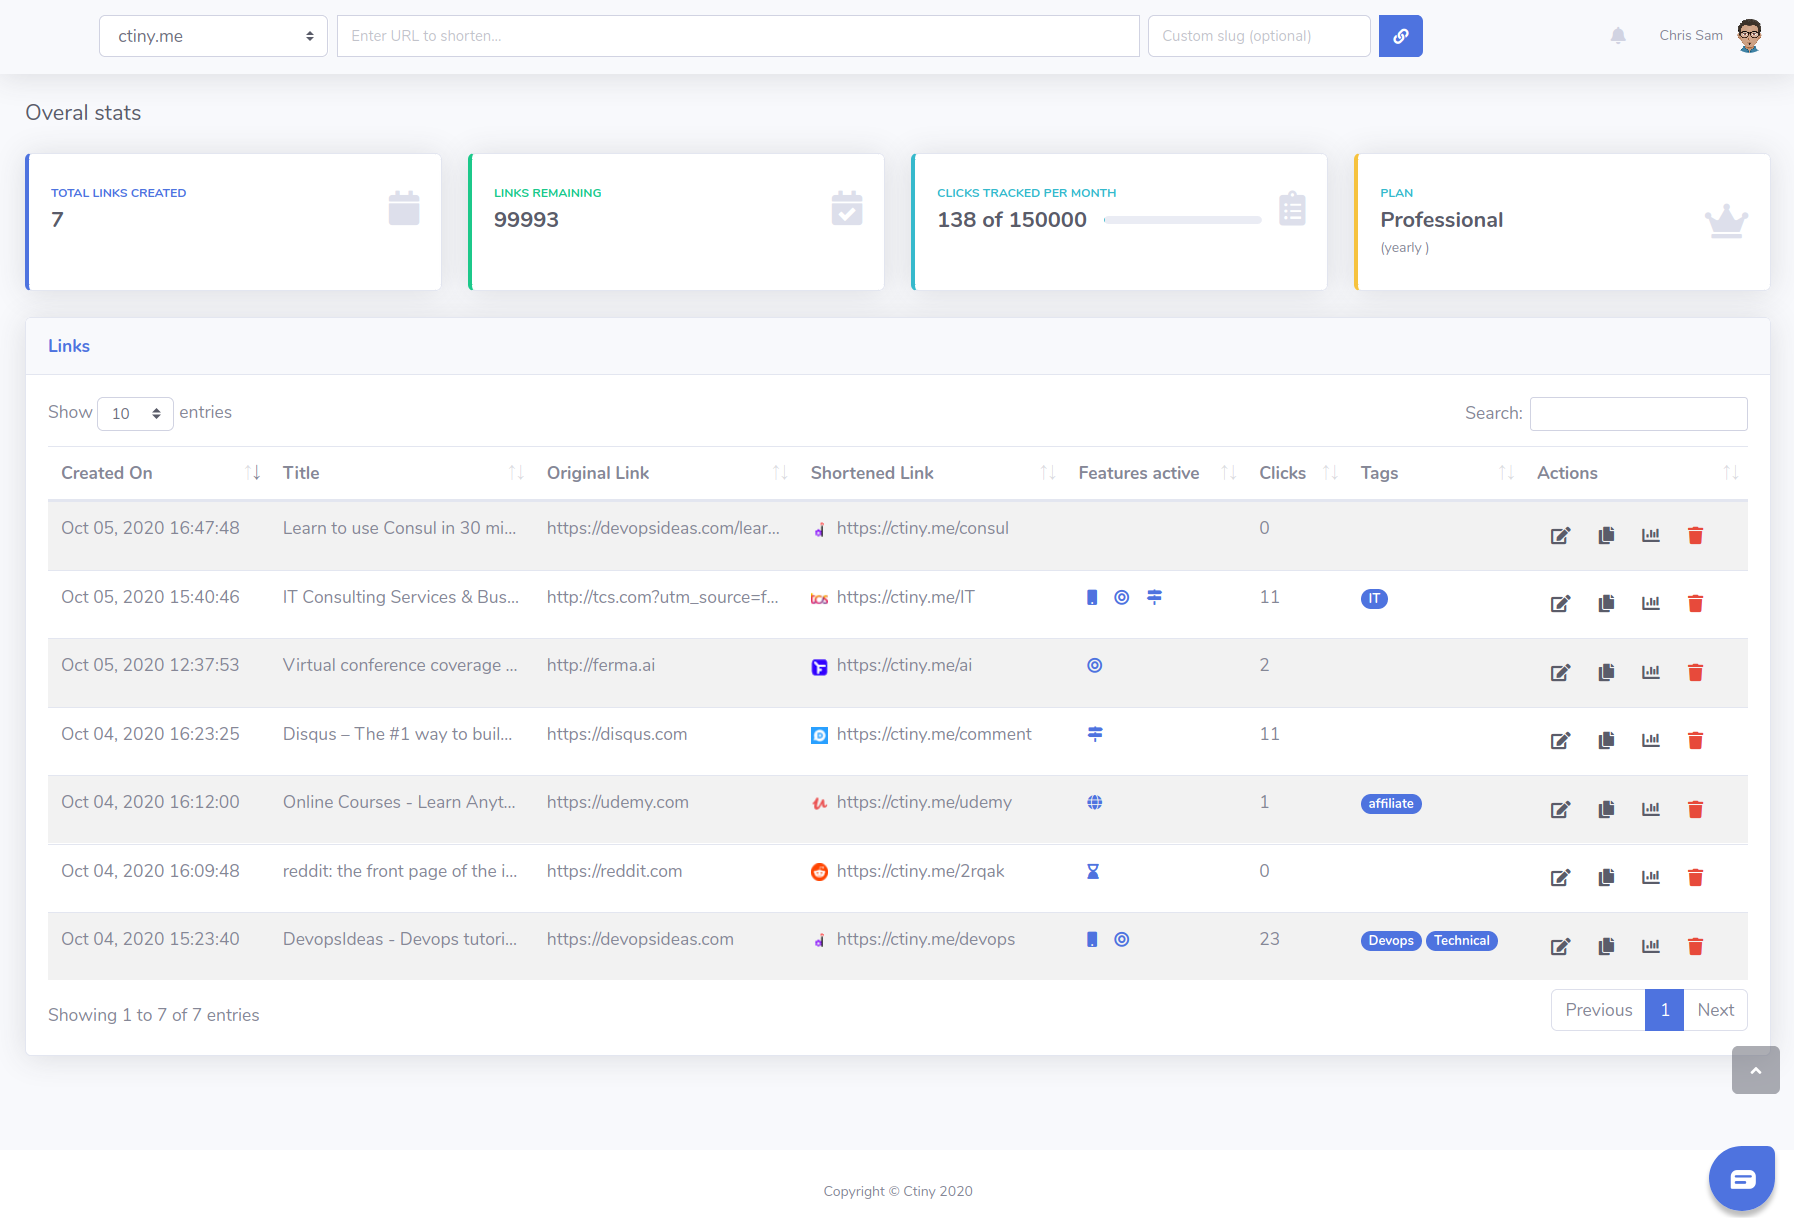Viewport: 1794px width, 1230px height.
Task: Go to Next page of links
Action: [x=1715, y=1010]
